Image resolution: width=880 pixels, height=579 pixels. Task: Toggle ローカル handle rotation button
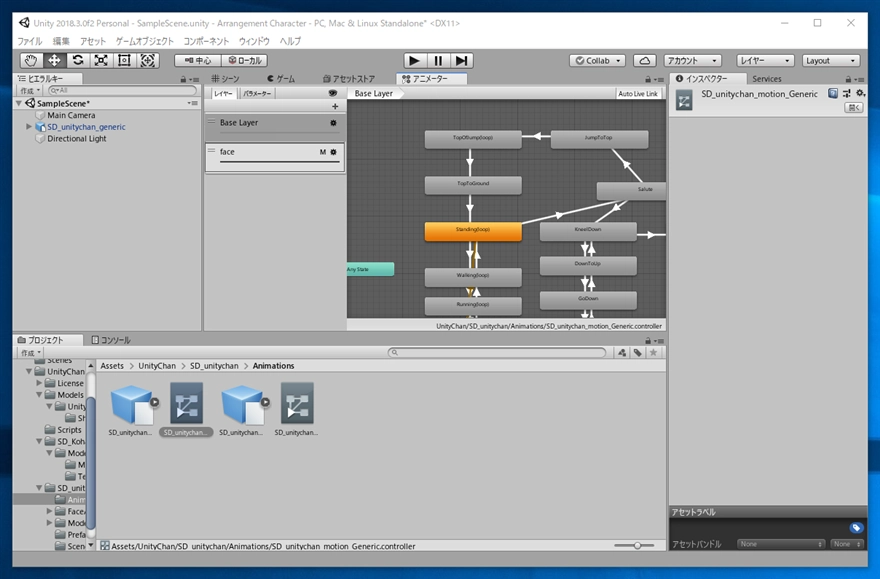[245, 61]
